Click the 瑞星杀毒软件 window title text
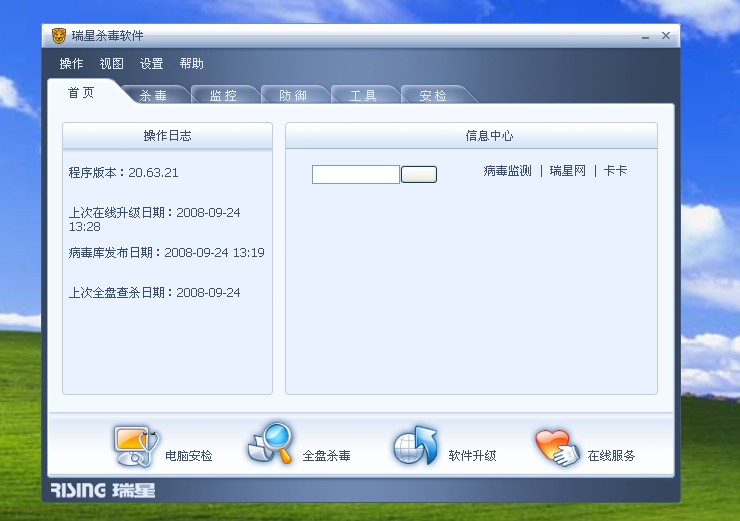The height and width of the screenshot is (521, 740). (108, 36)
